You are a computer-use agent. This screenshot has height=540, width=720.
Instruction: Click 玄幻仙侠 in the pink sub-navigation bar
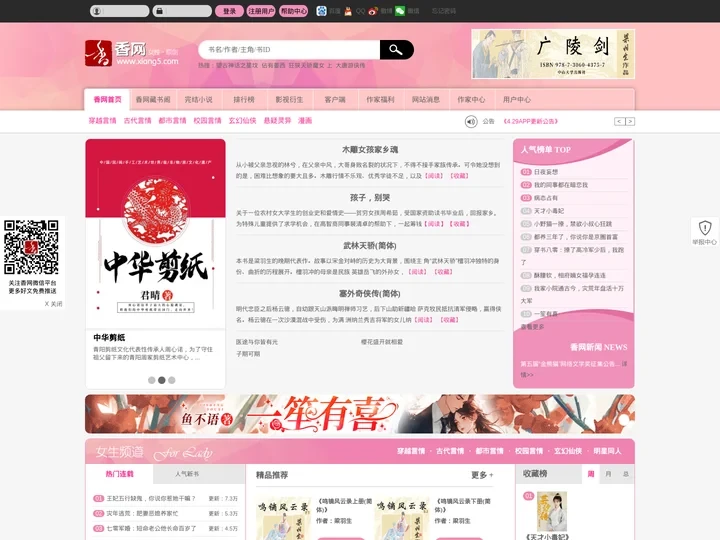242,121
